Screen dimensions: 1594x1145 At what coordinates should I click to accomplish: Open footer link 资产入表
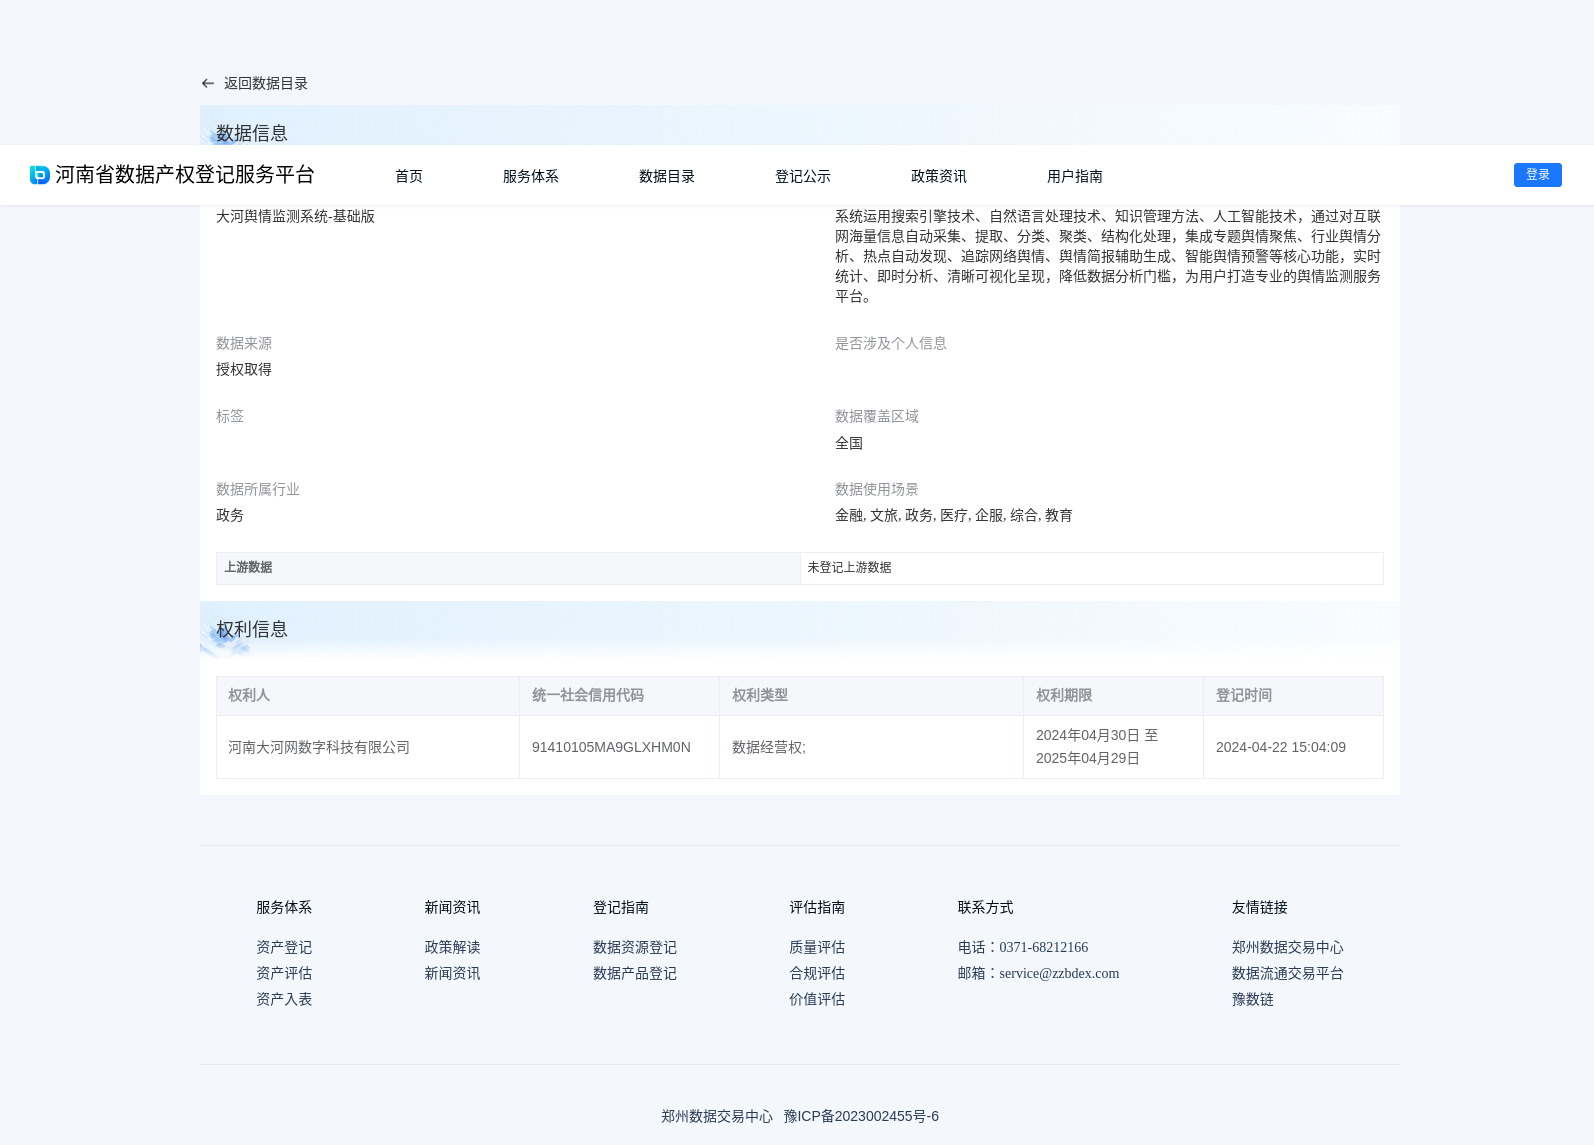coord(284,999)
